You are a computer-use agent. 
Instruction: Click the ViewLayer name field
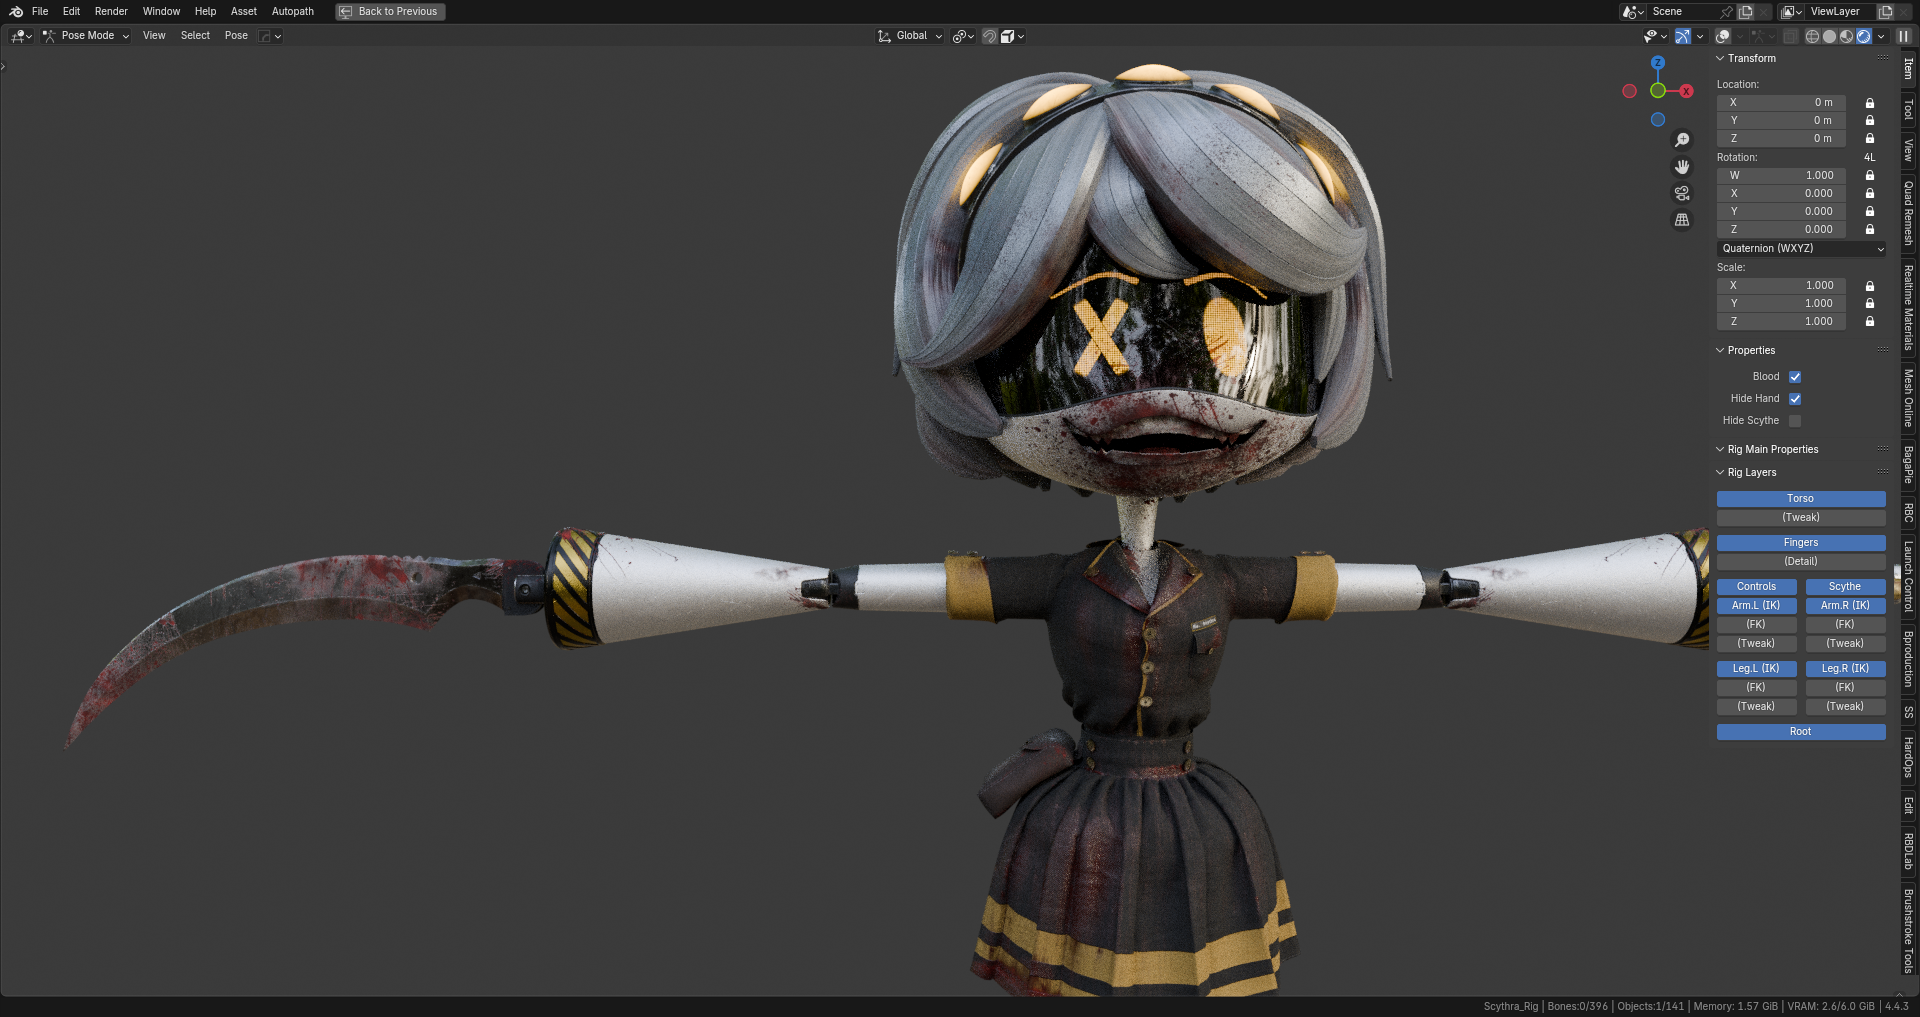(1841, 12)
